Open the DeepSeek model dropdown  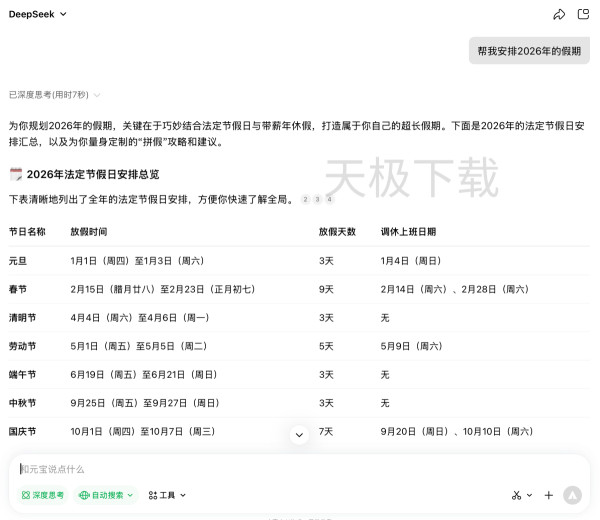(x=38, y=14)
